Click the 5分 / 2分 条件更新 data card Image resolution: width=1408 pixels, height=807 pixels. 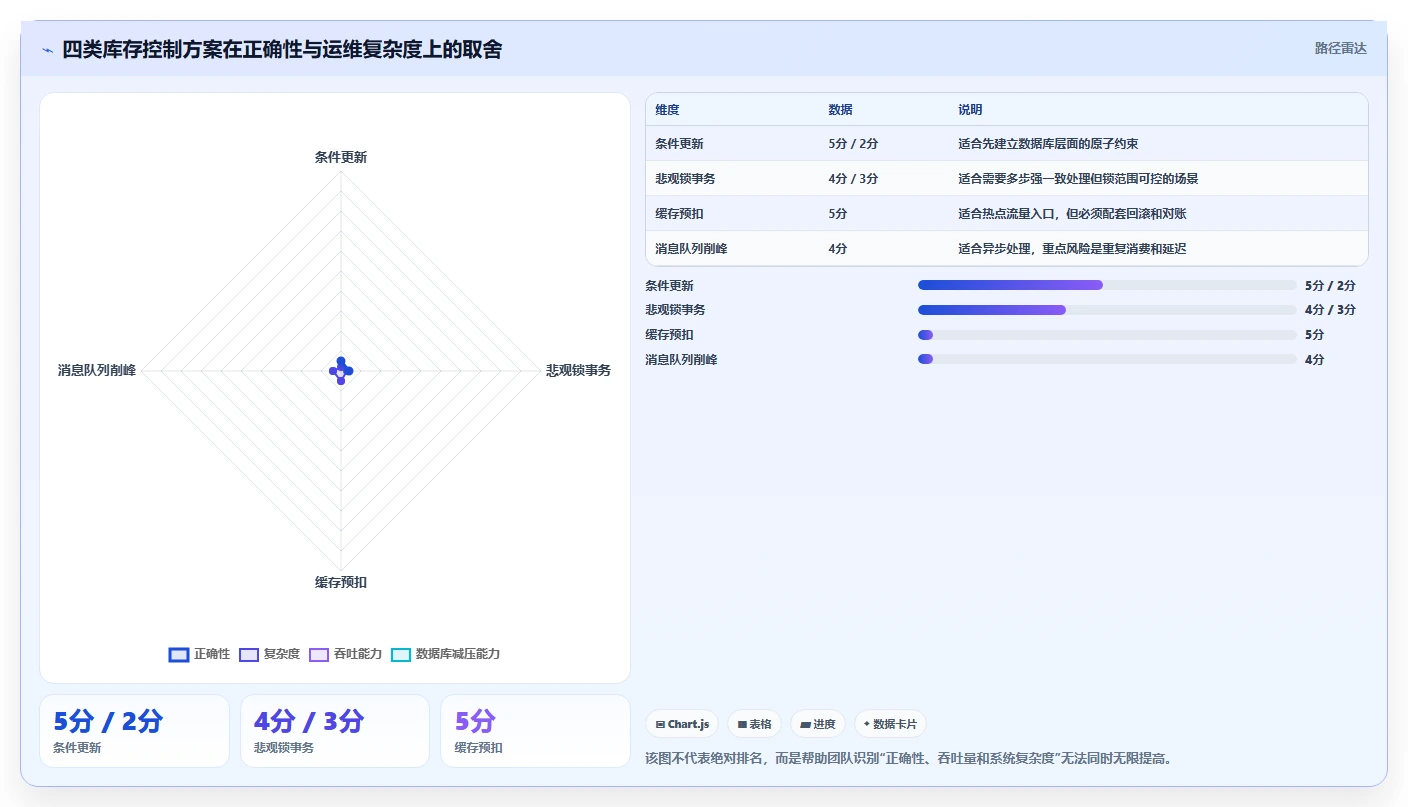pyautogui.click(x=134, y=731)
